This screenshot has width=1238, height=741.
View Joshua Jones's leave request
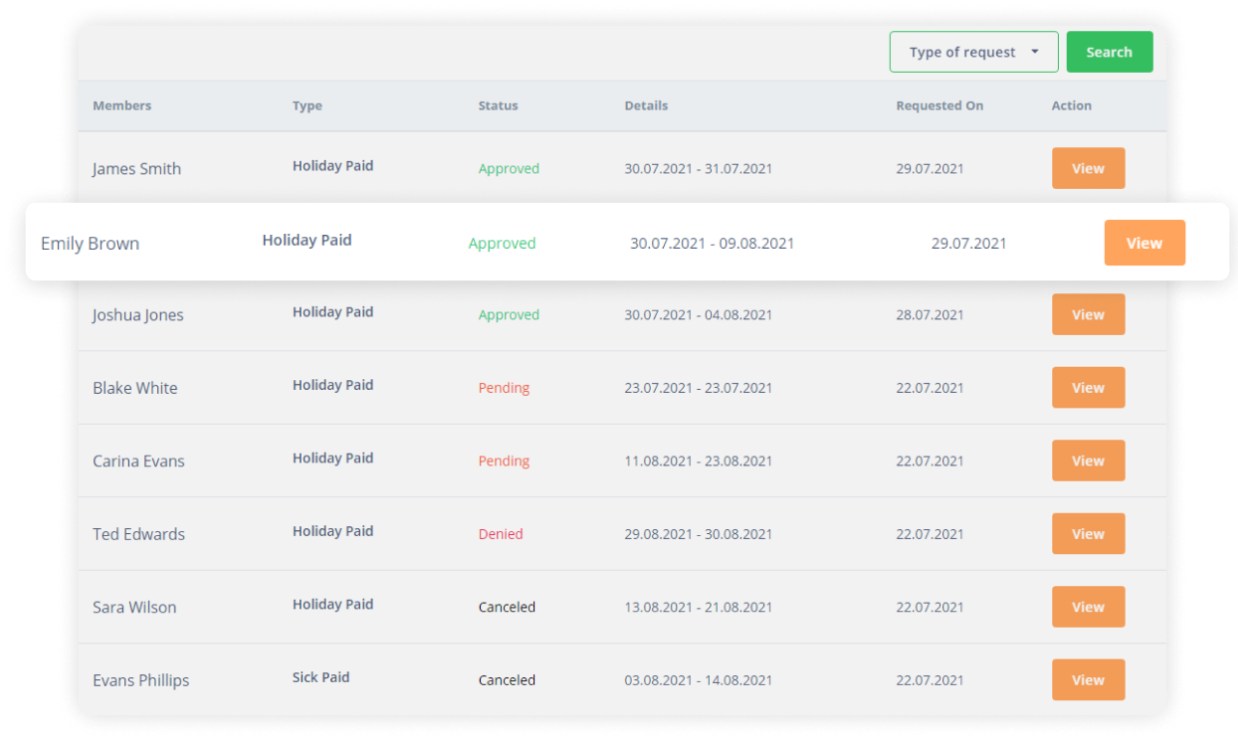click(1088, 314)
